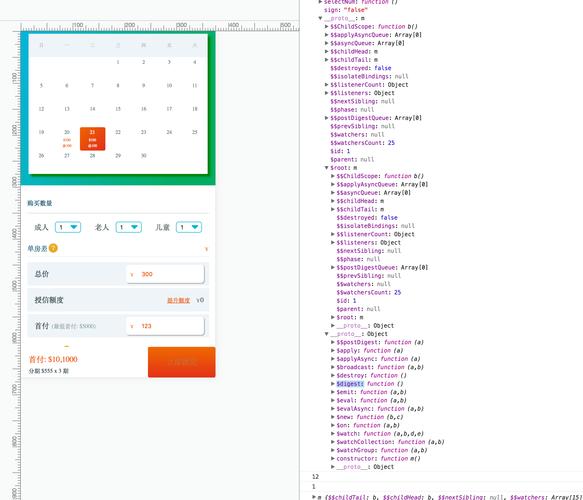Collapse the $root tree node
The width and height of the screenshot is (583, 500).
pos(326,168)
